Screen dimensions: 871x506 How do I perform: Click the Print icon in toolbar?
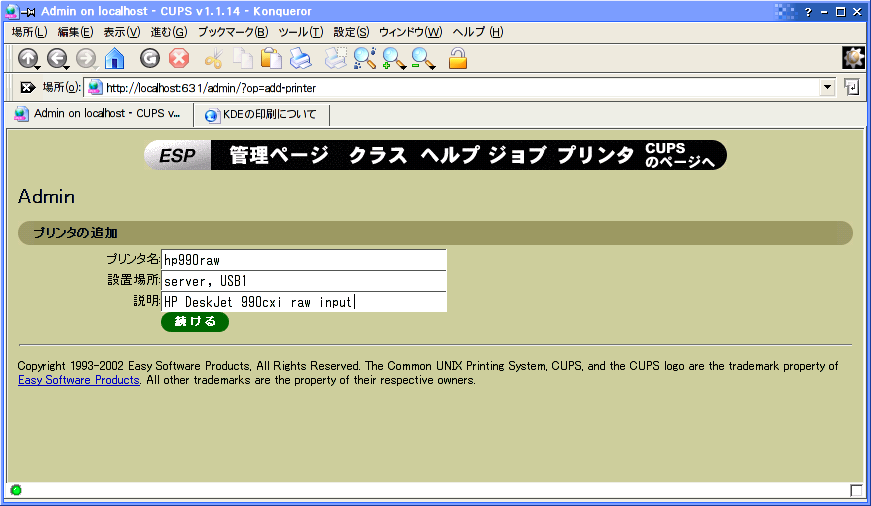[x=300, y=58]
